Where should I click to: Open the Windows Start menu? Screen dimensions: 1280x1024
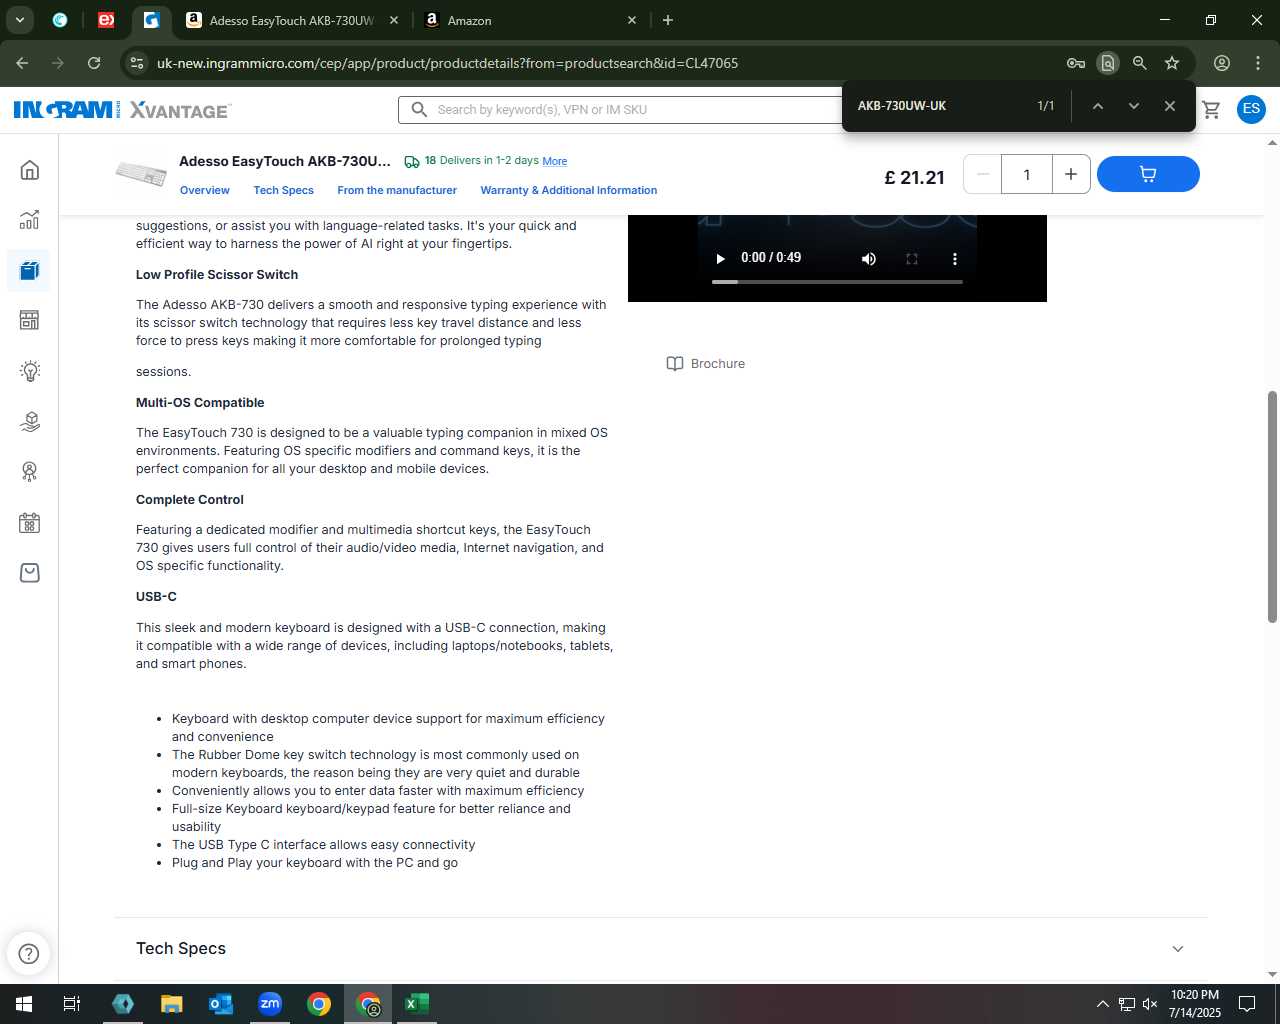pos(24,1004)
